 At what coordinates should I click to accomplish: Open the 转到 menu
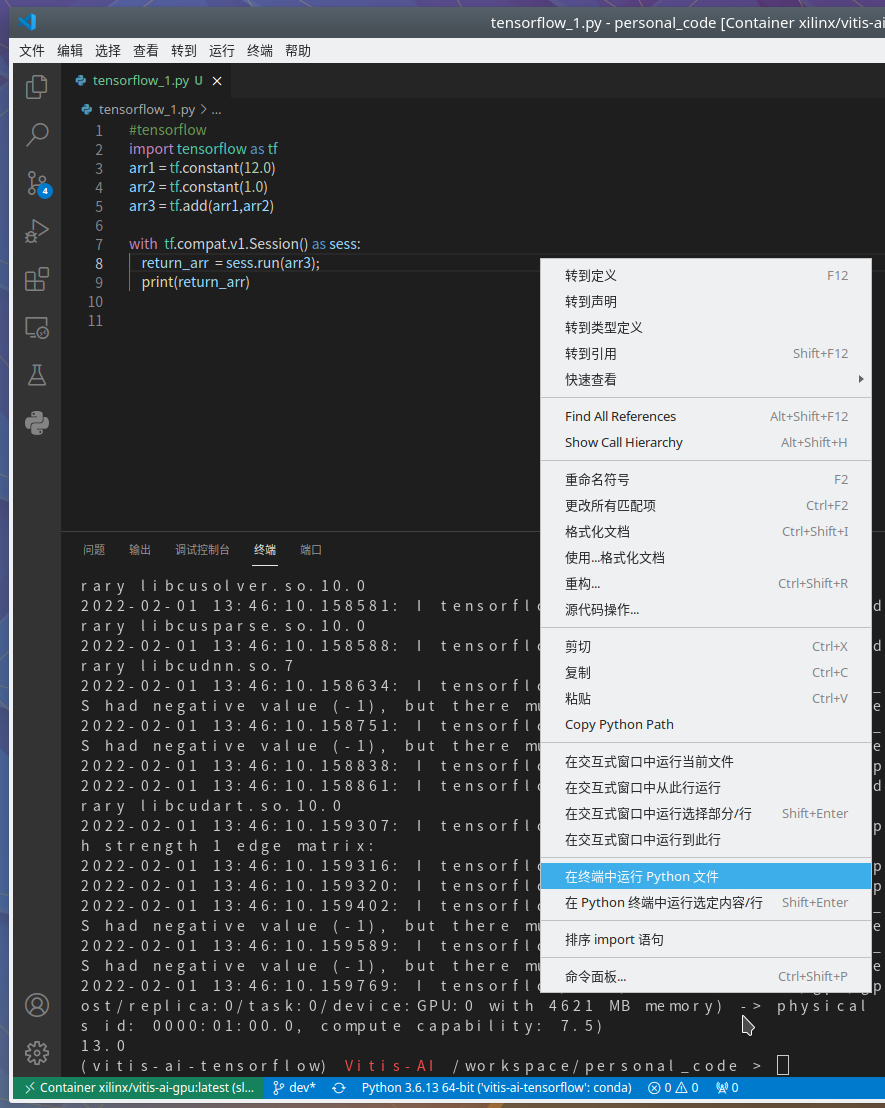coord(184,51)
